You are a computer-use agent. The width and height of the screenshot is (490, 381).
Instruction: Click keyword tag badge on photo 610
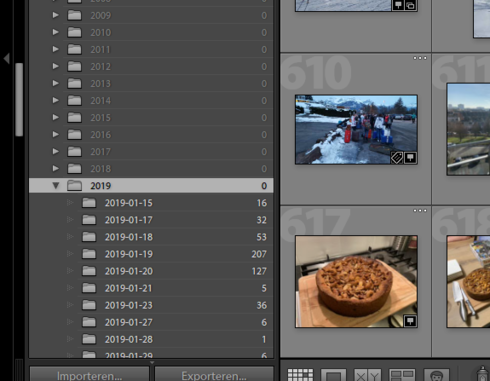397,158
